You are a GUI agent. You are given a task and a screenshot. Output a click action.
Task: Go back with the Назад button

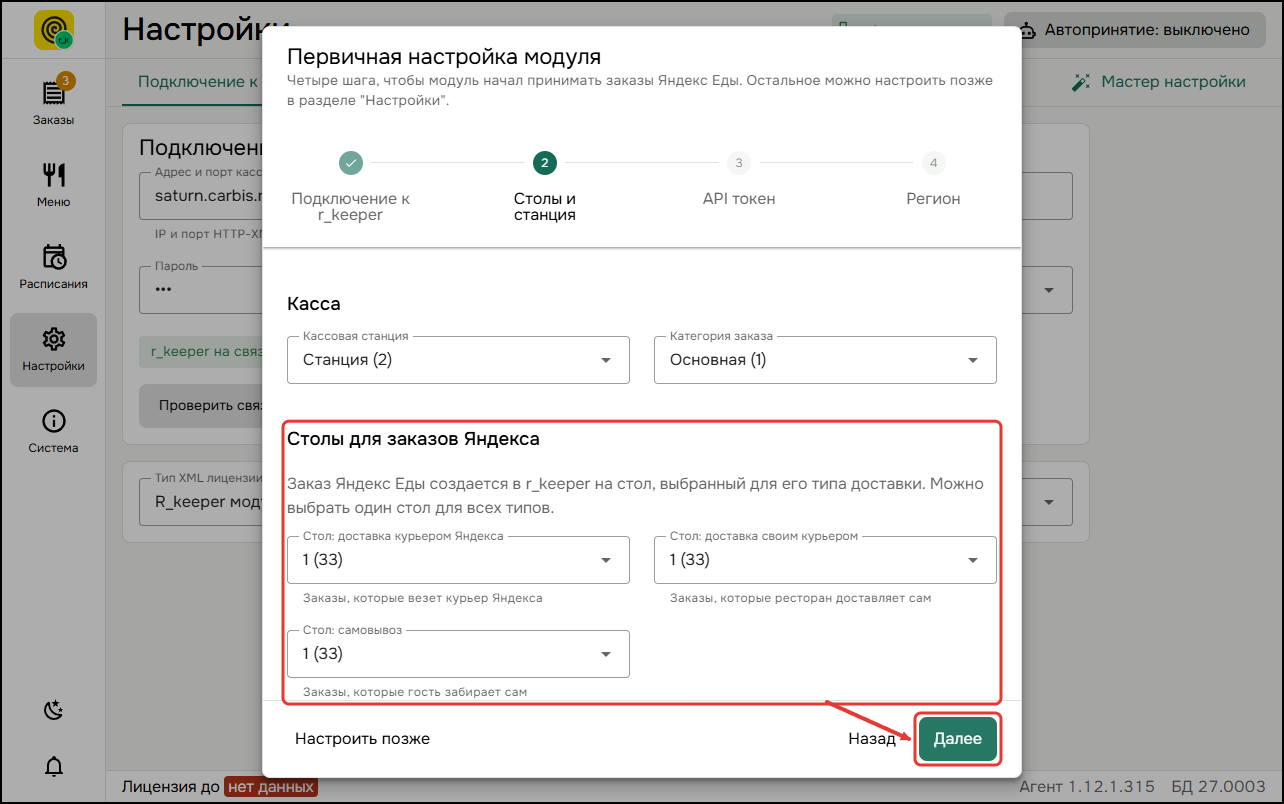[872, 739]
